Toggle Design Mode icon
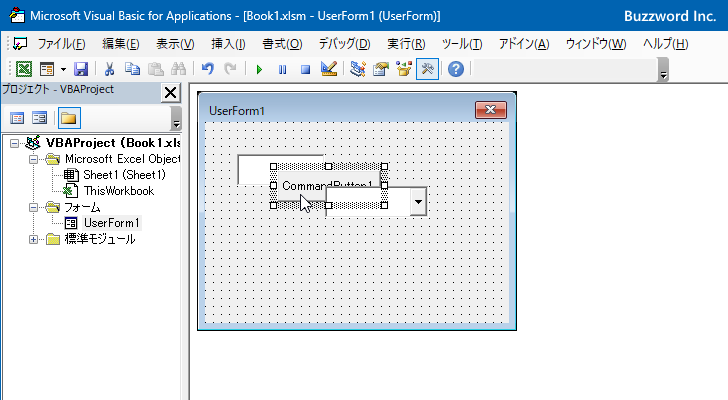Screen dimensions: 728x400 (x=329, y=69)
